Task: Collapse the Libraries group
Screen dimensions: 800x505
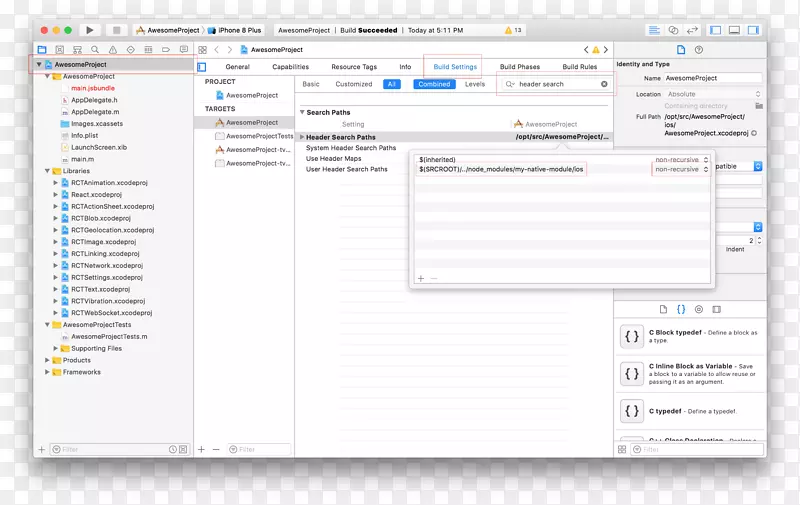Action: point(40,171)
